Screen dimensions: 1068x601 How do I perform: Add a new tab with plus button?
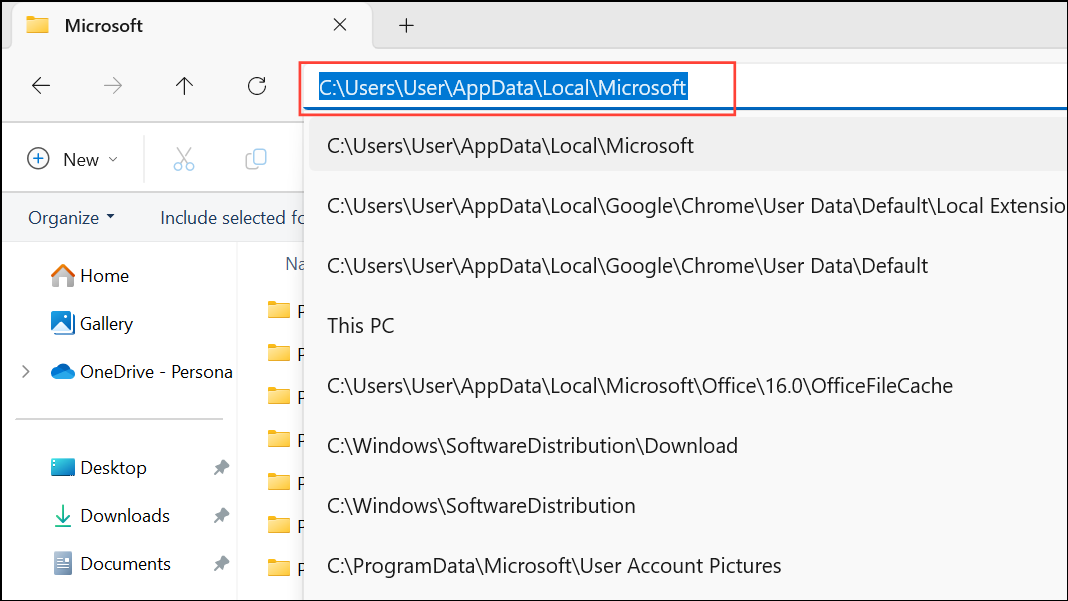(x=406, y=26)
